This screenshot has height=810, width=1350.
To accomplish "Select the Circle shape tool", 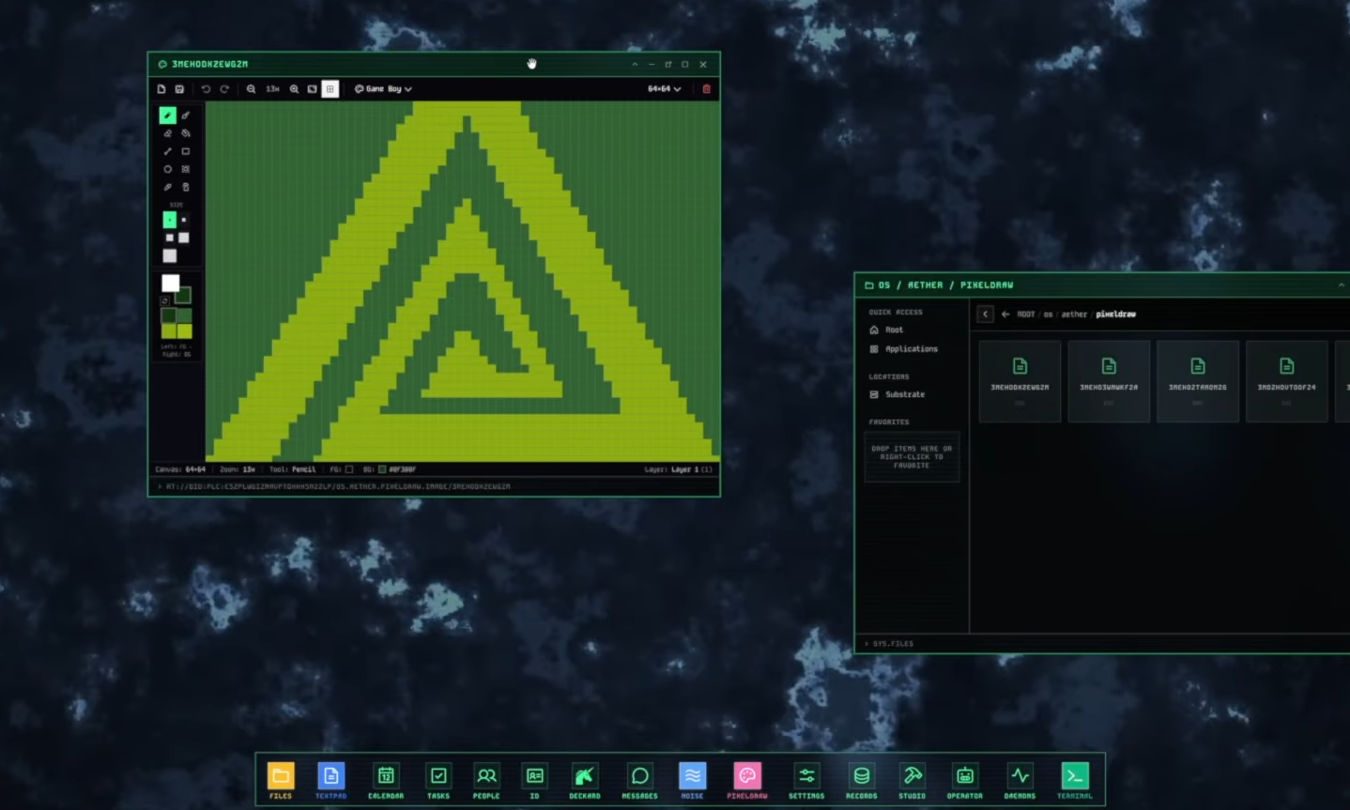I will pyautogui.click(x=168, y=169).
